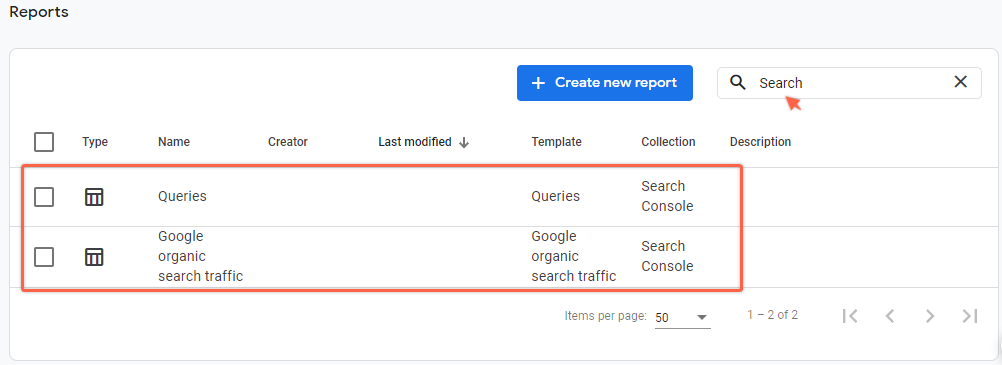
Task: Check the Google organic search traffic checkbox
Action: (x=44, y=257)
